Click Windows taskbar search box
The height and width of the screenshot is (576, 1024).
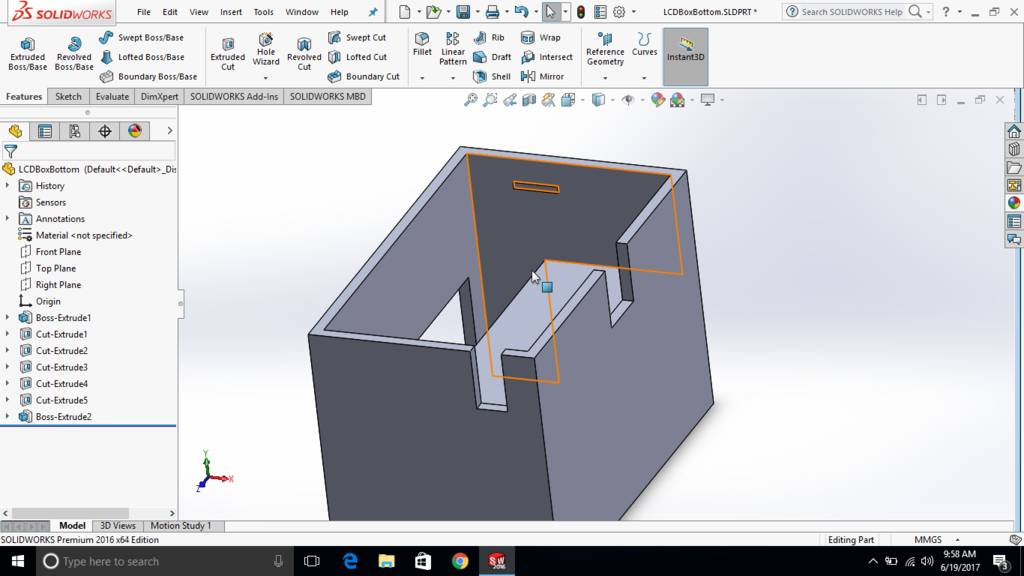(166, 561)
